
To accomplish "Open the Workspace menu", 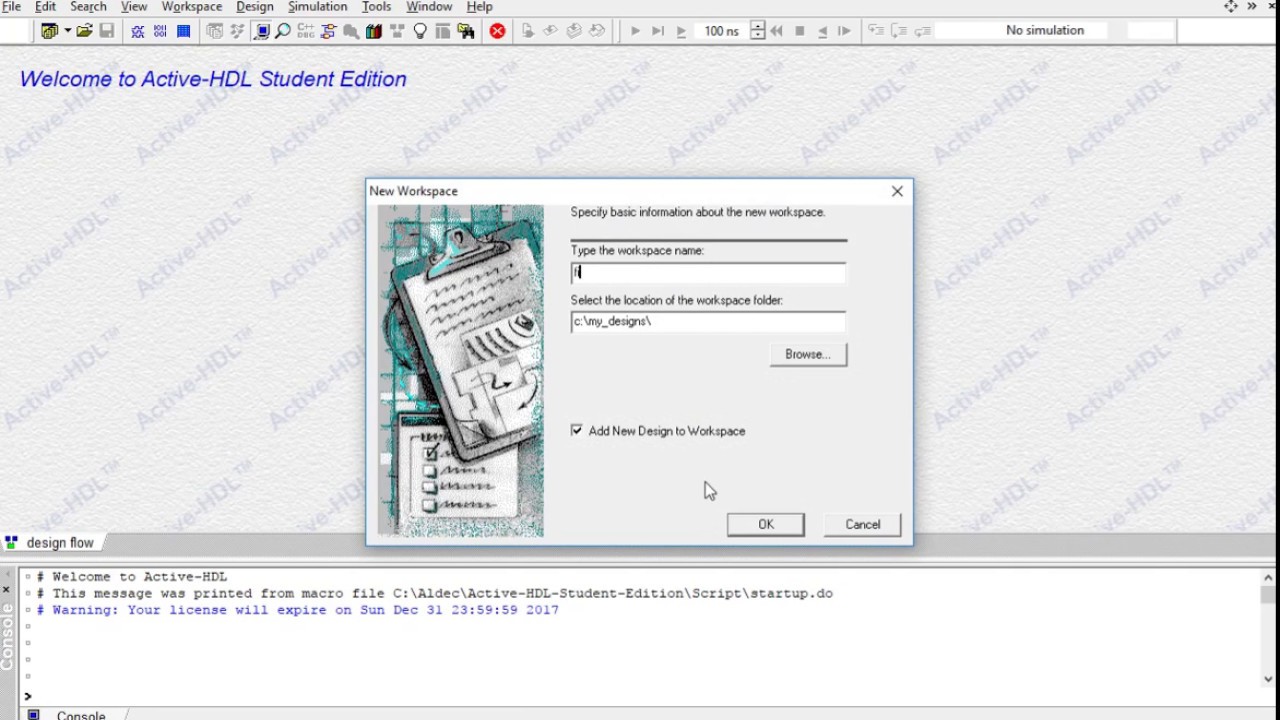I will click(192, 7).
